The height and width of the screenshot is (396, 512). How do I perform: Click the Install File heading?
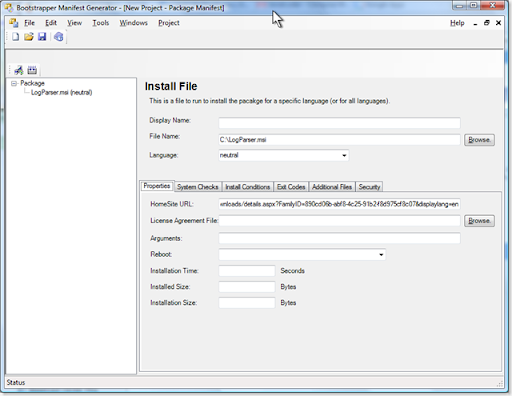[x=171, y=86]
